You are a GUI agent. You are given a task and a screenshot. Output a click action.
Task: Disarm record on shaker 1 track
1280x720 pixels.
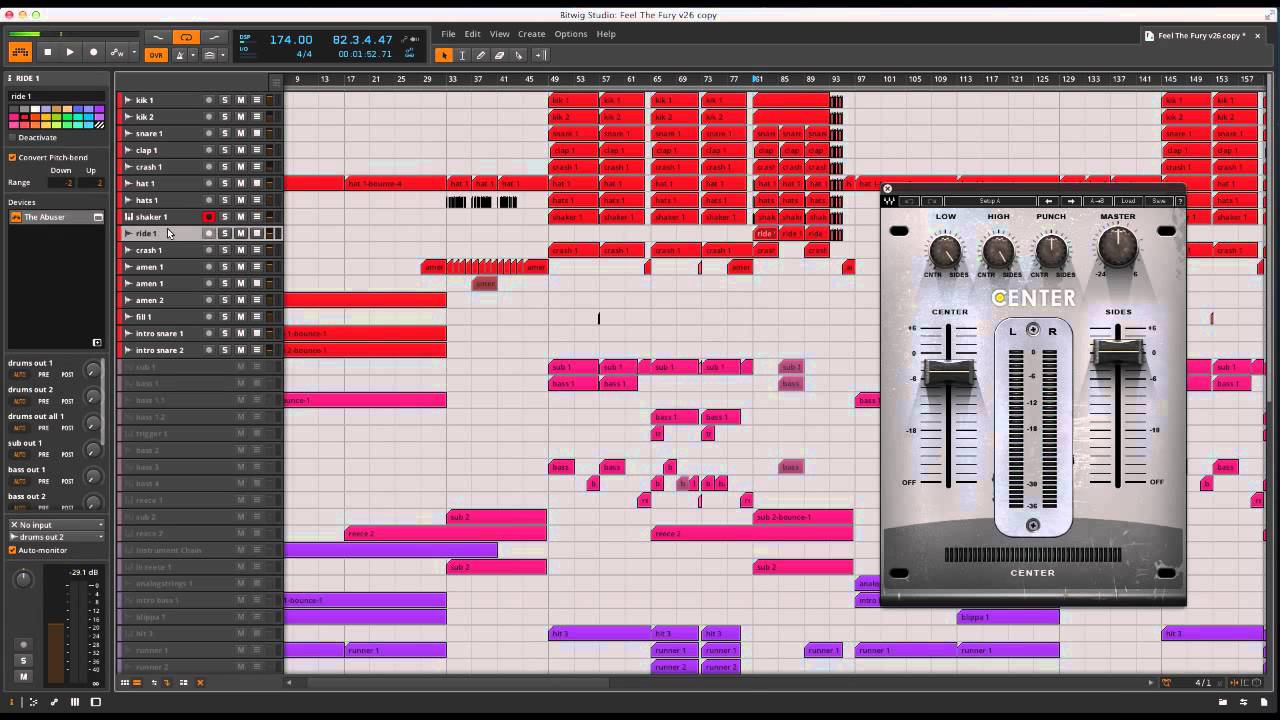[x=209, y=217]
